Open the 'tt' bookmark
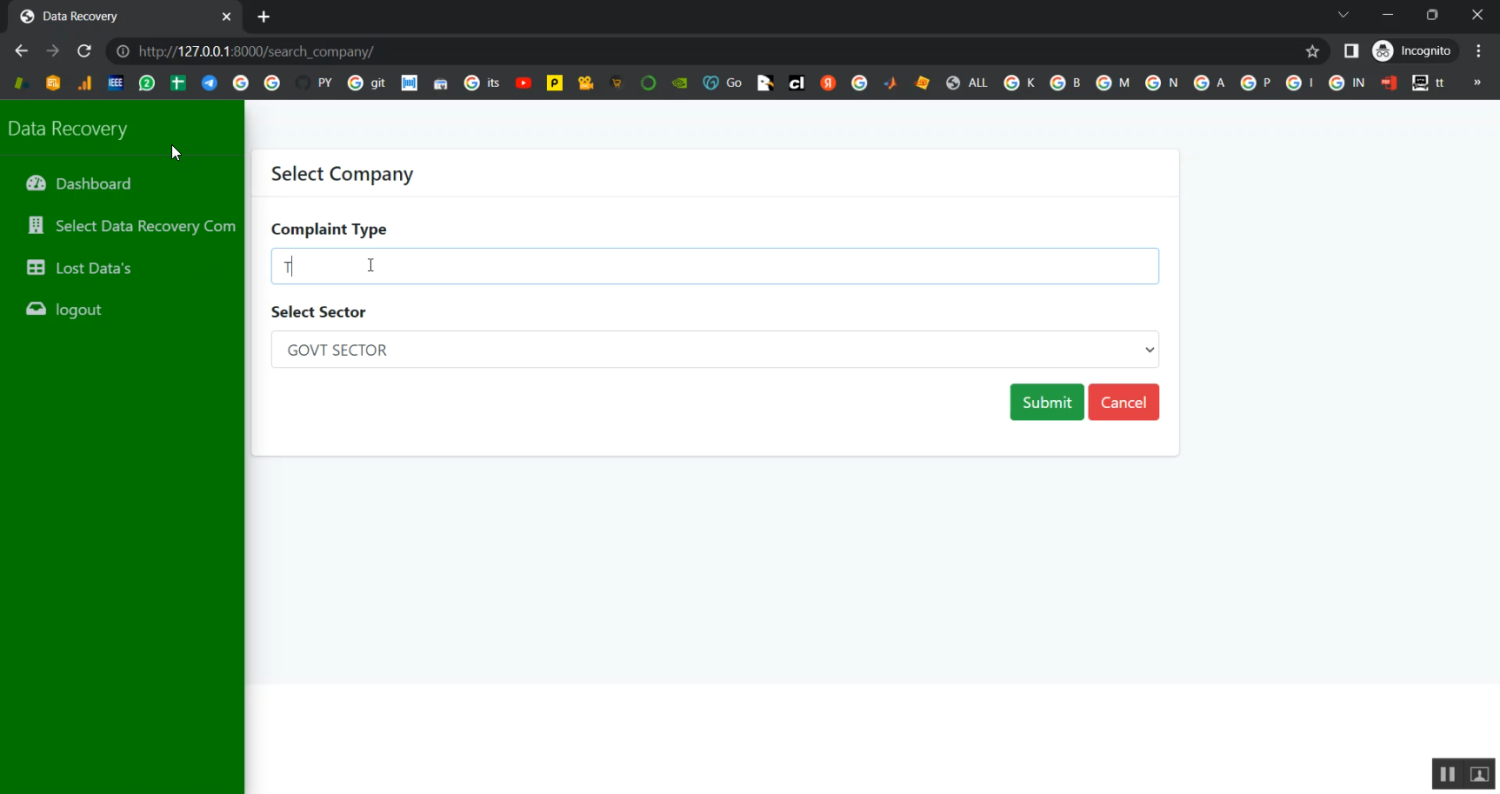Viewport: 1500px width, 794px height. tap(1428, 83)
